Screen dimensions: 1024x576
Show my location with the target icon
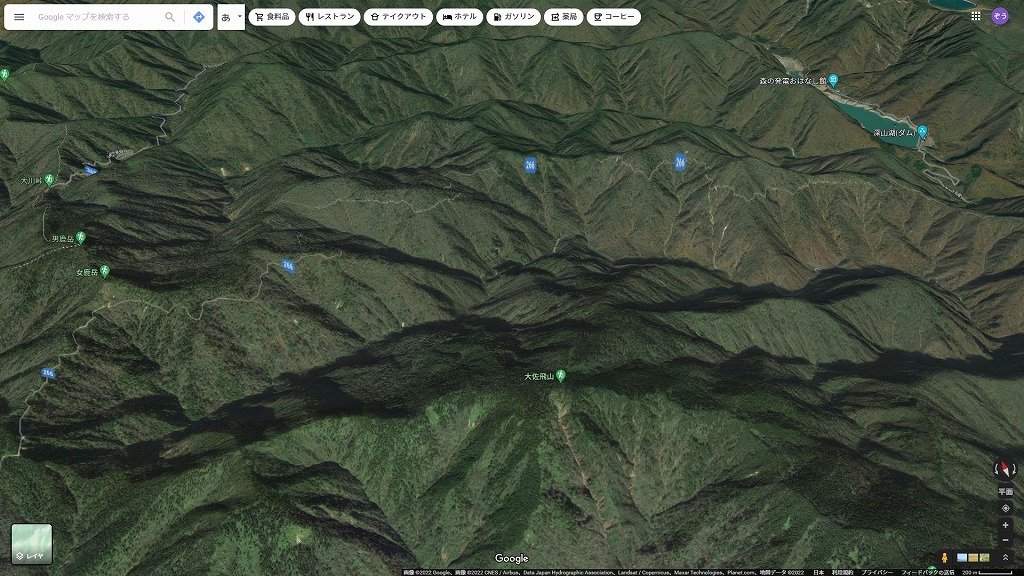click(1005, 508)
